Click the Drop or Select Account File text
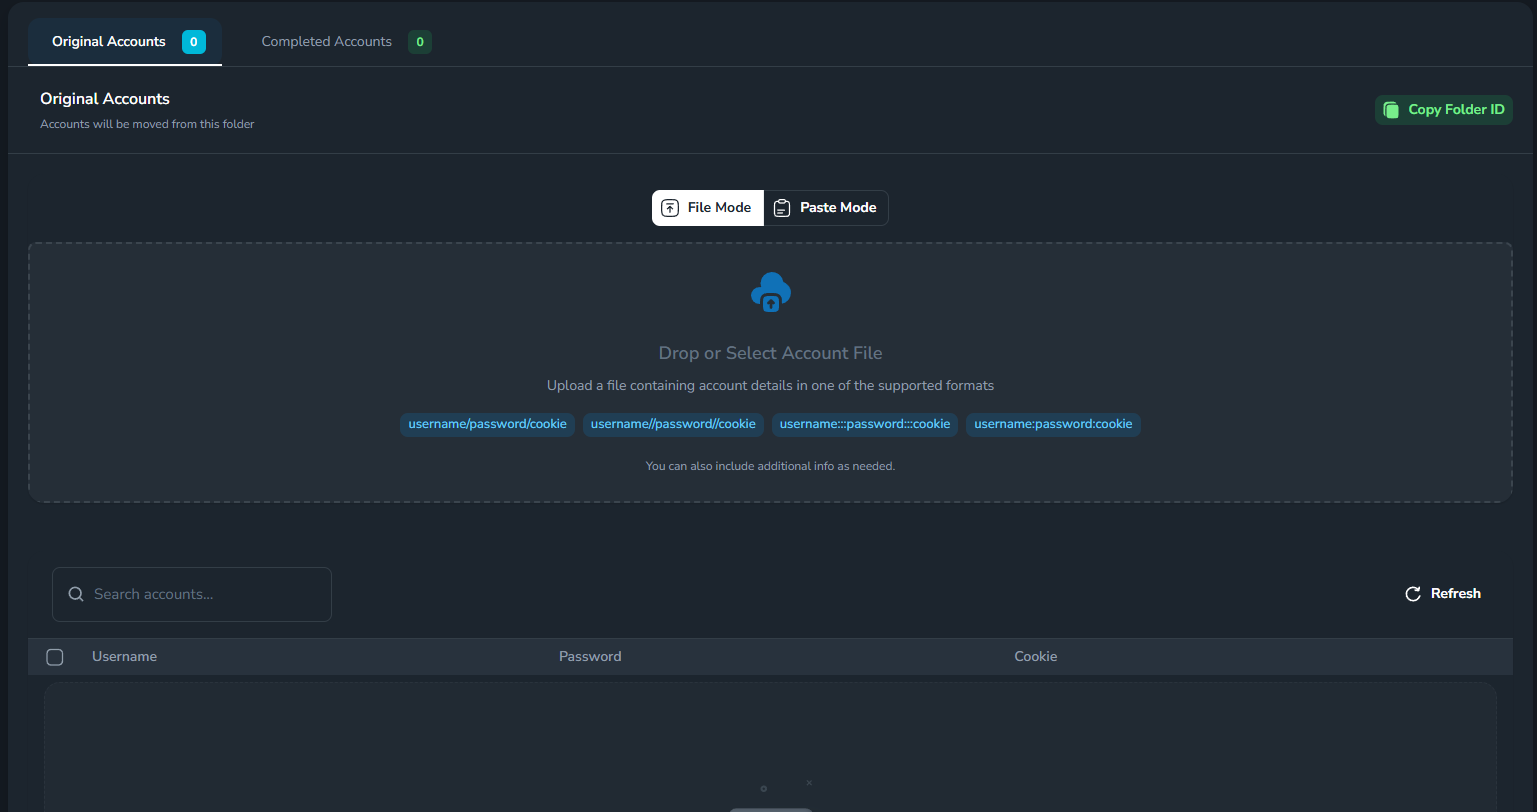This screenshot has height=812, width=1537. click(x=770, y=353)
